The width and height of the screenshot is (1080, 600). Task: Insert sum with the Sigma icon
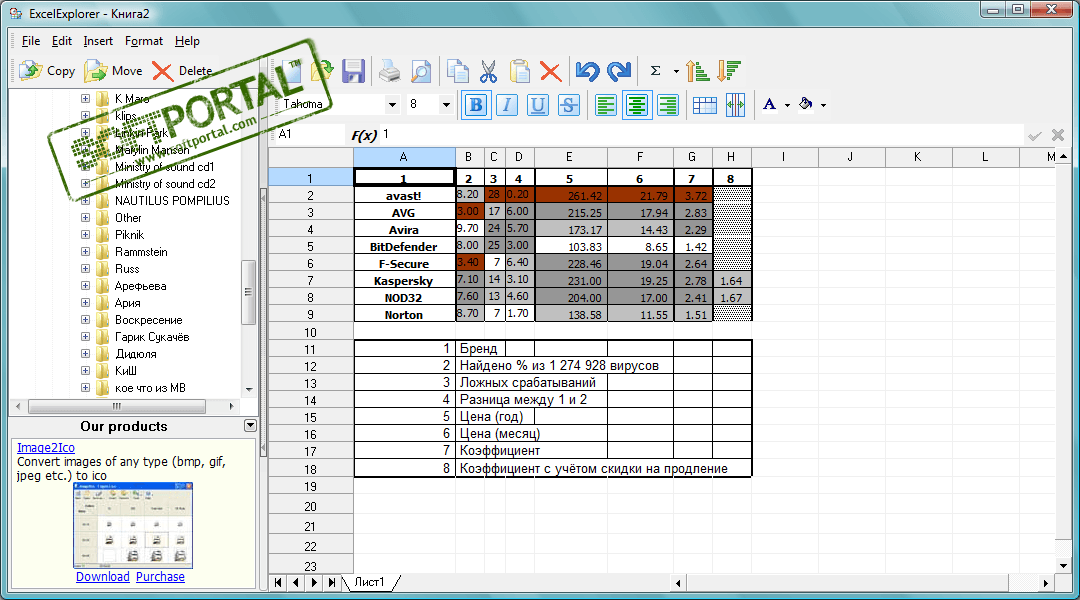(656, 70)
